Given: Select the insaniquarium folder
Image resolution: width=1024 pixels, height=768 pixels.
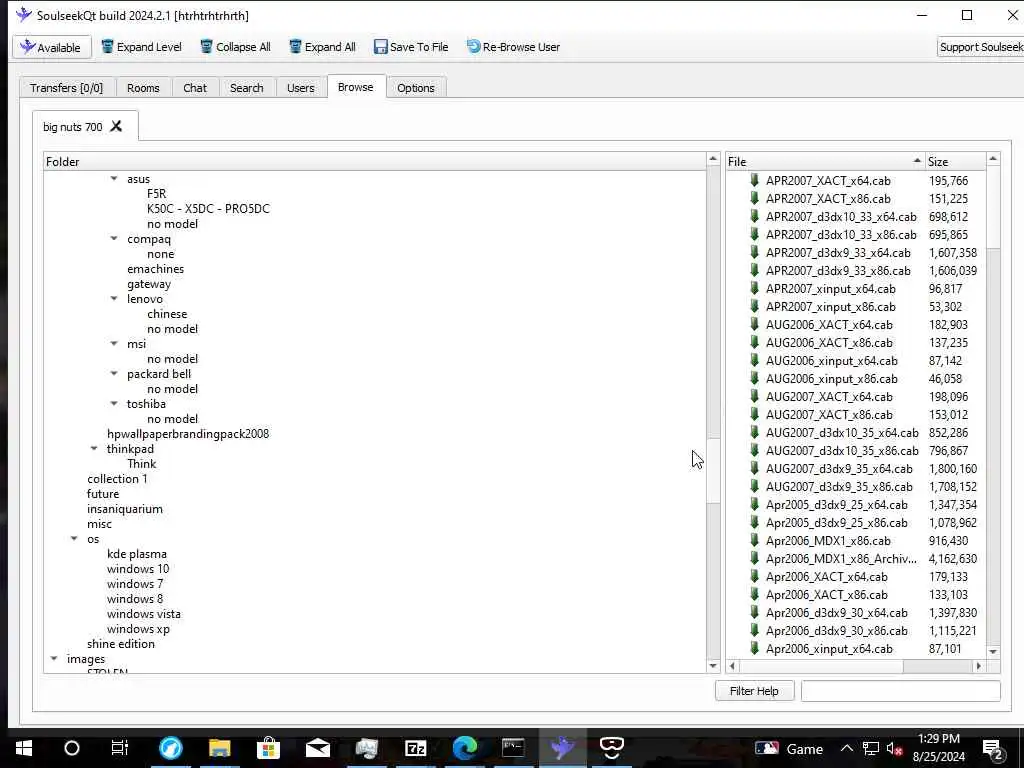Looking at the screenshot, I should point(125,509).
